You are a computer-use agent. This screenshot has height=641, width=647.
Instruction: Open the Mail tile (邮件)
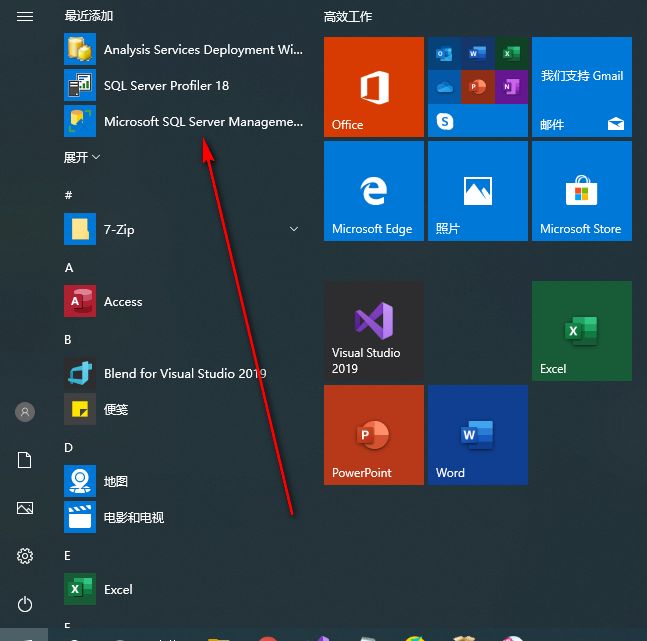tap(582, 87)
